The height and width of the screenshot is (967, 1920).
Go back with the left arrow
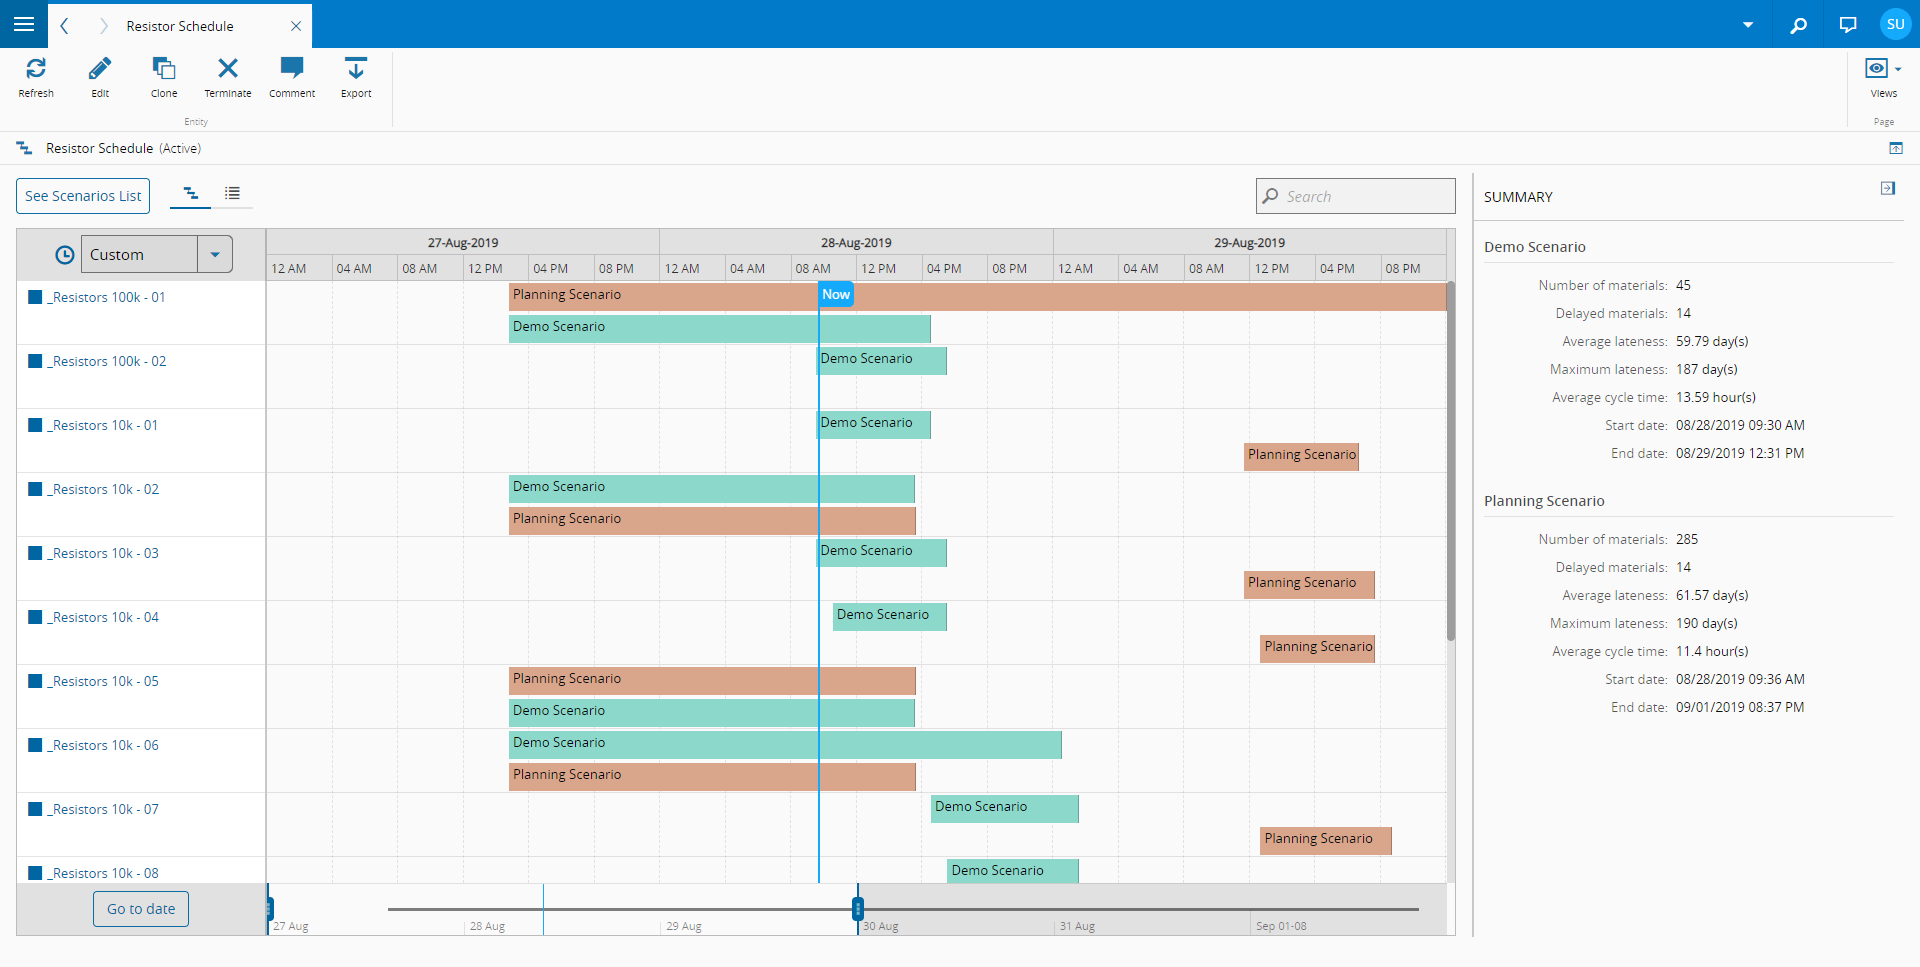(x=64, y=26)
